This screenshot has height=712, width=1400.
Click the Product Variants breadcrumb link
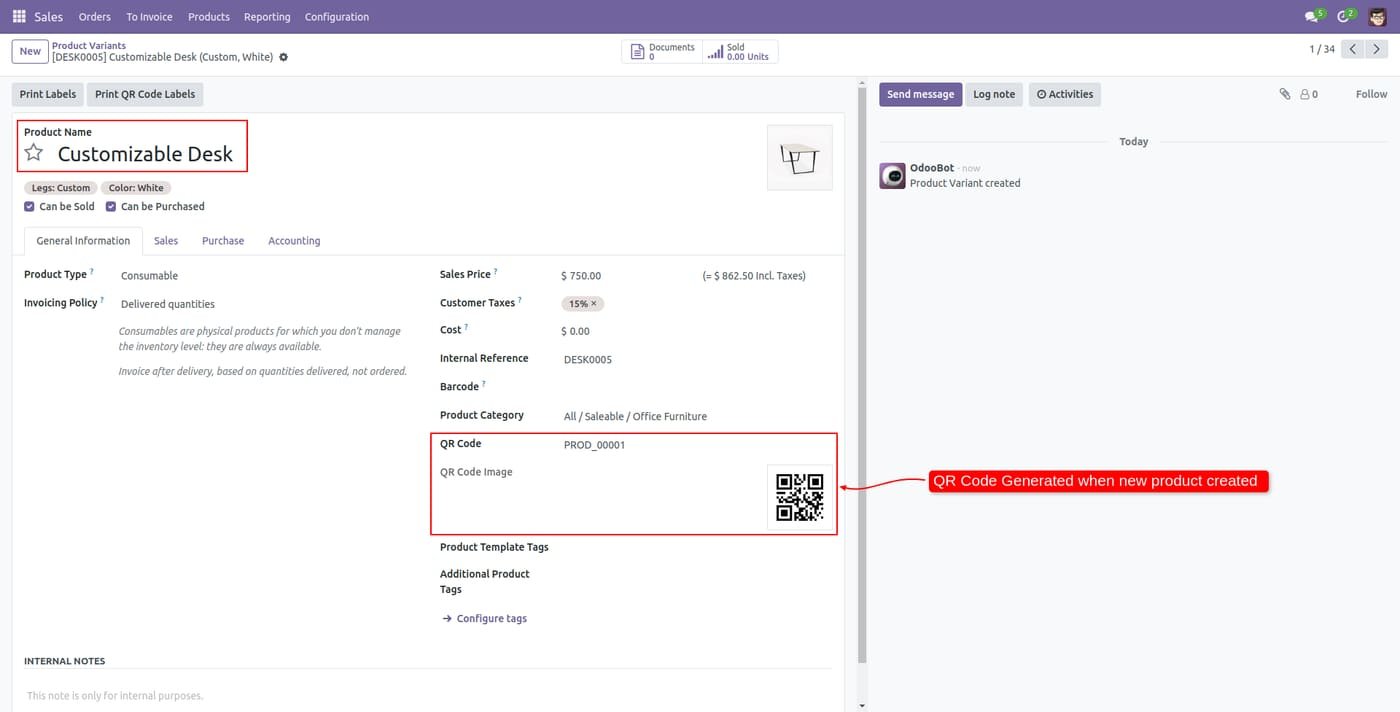click(89, 46)
